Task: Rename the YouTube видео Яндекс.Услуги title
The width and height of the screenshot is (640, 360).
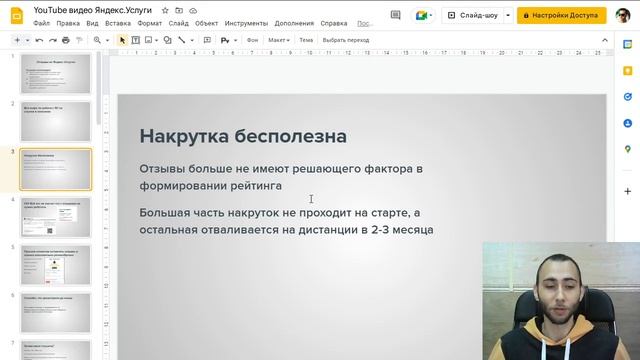Action: click(93, 10)
